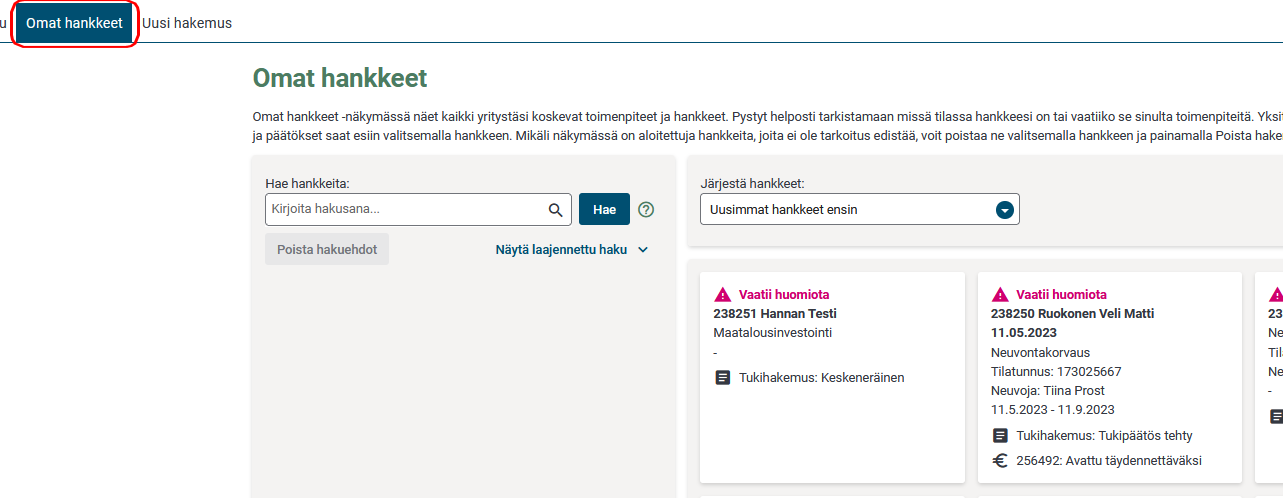Click the Vaatii huomiota label on project 238251
The width and height of the screenshot is (1283, 498).
[784, 295]
